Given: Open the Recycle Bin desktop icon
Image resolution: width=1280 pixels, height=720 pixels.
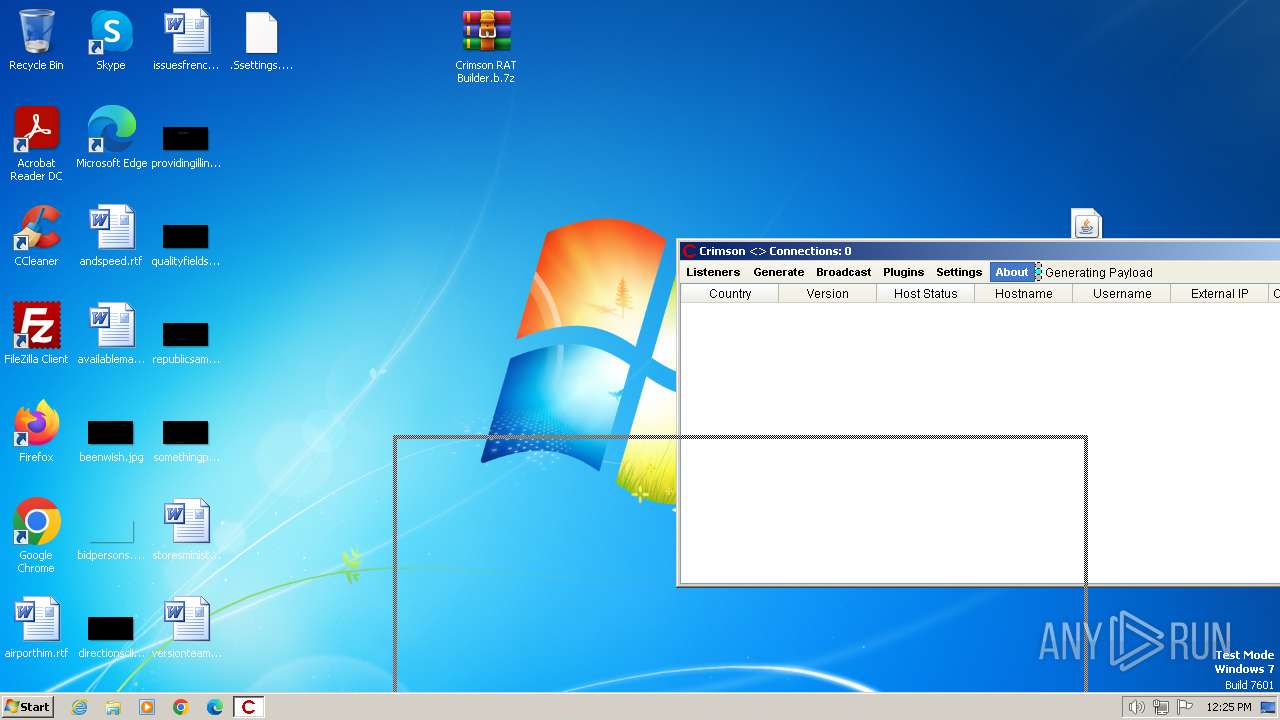Looking at the screenshot, I should (x=36, y=40).
